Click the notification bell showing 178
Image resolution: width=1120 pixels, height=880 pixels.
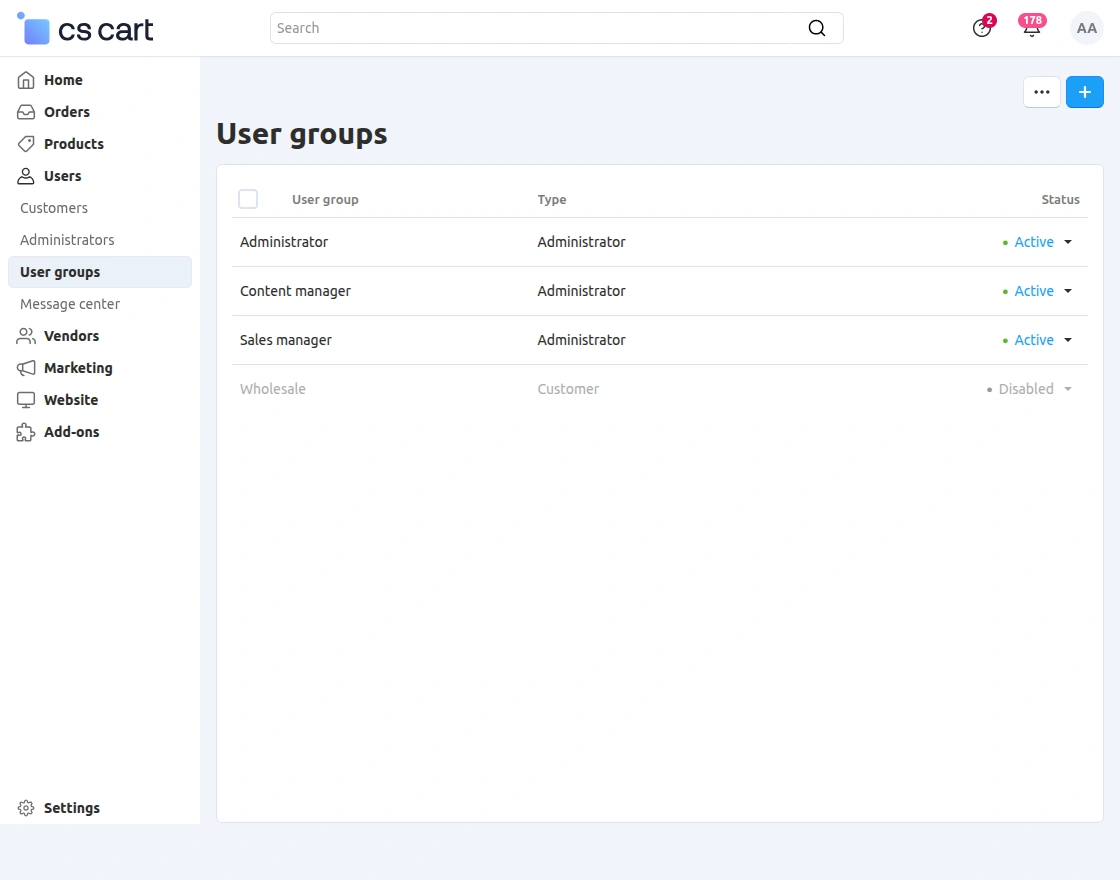tap(1031, 28)
